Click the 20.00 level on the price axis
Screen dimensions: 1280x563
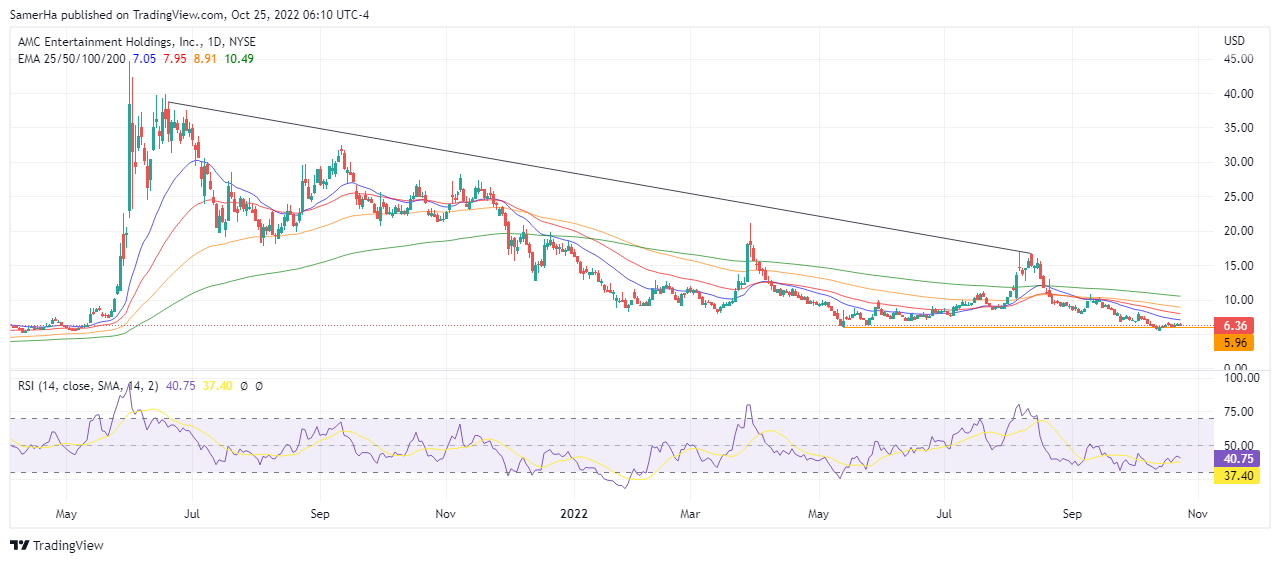click(x=1238, y=231)
